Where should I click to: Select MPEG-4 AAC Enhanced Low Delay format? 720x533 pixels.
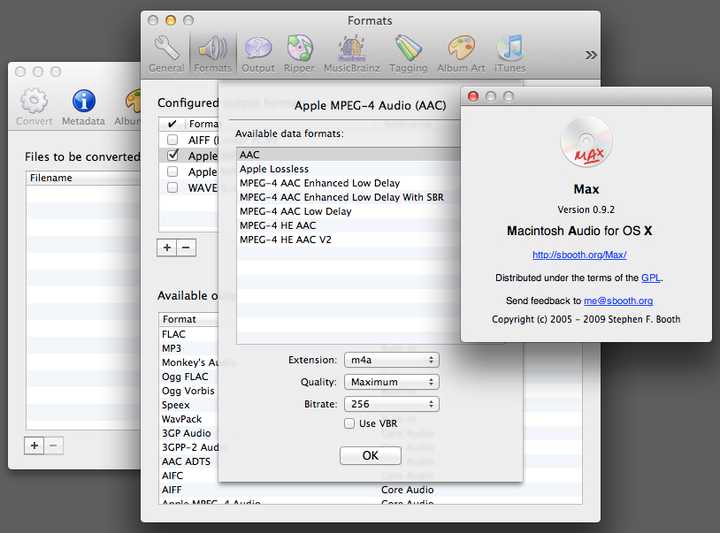(x=349, y=183)
